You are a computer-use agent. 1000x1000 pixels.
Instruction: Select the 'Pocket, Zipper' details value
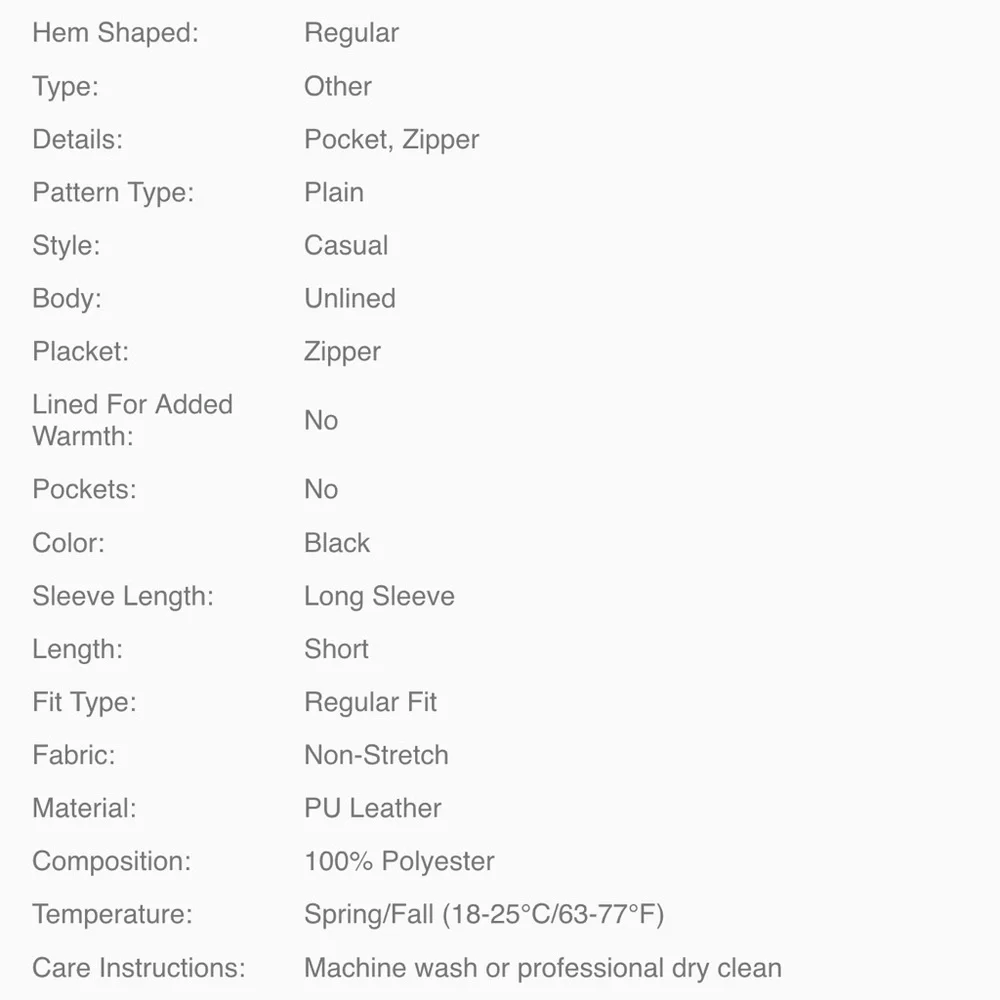coord(391,140)
